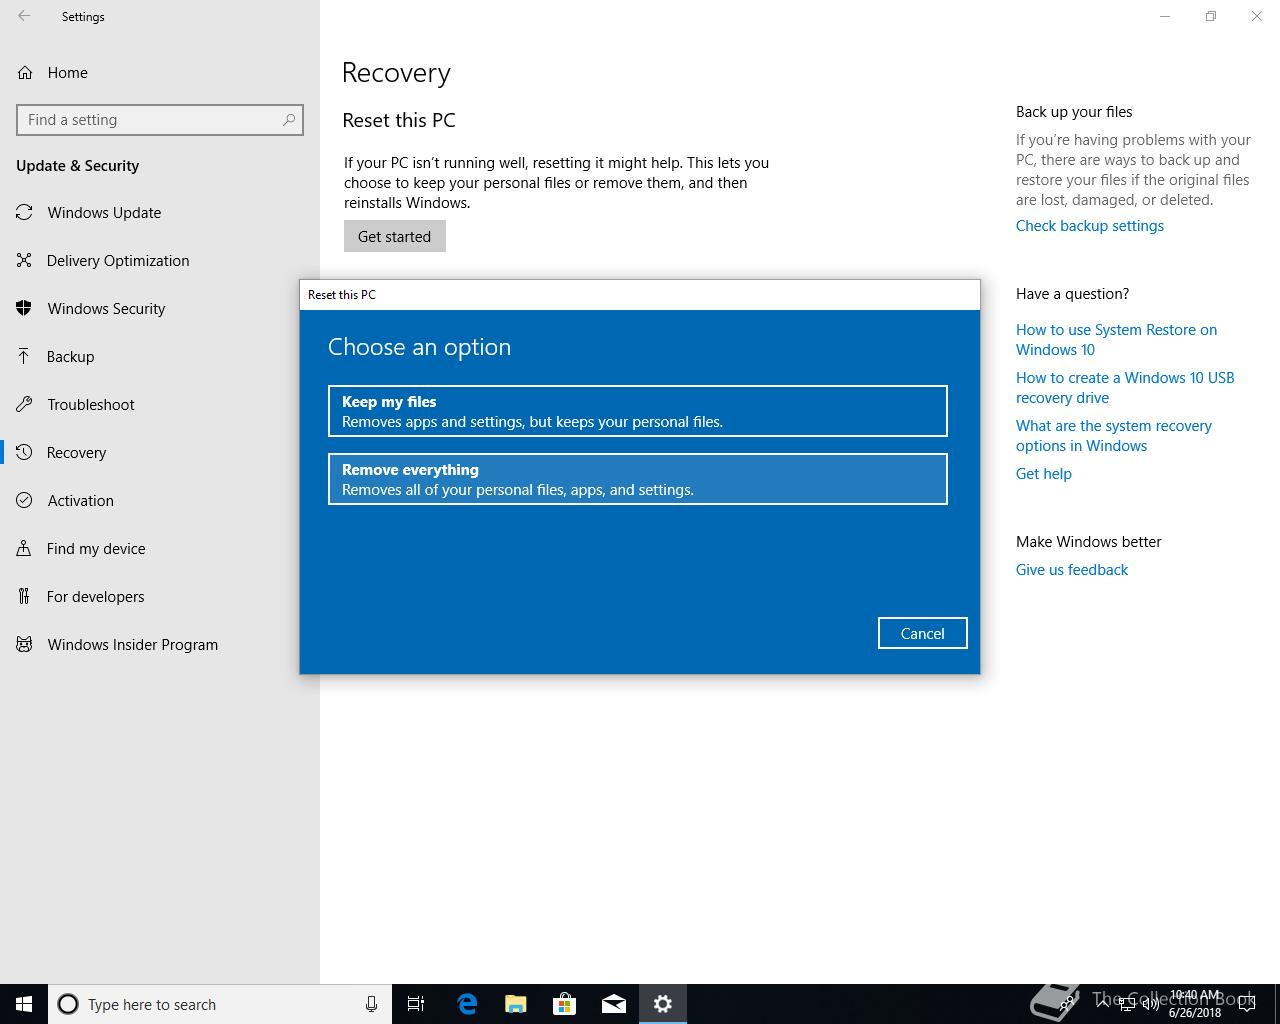Open Windows Insider Program page
1280x1024 pixels.
pyautogui.click(x=160, y=644)
